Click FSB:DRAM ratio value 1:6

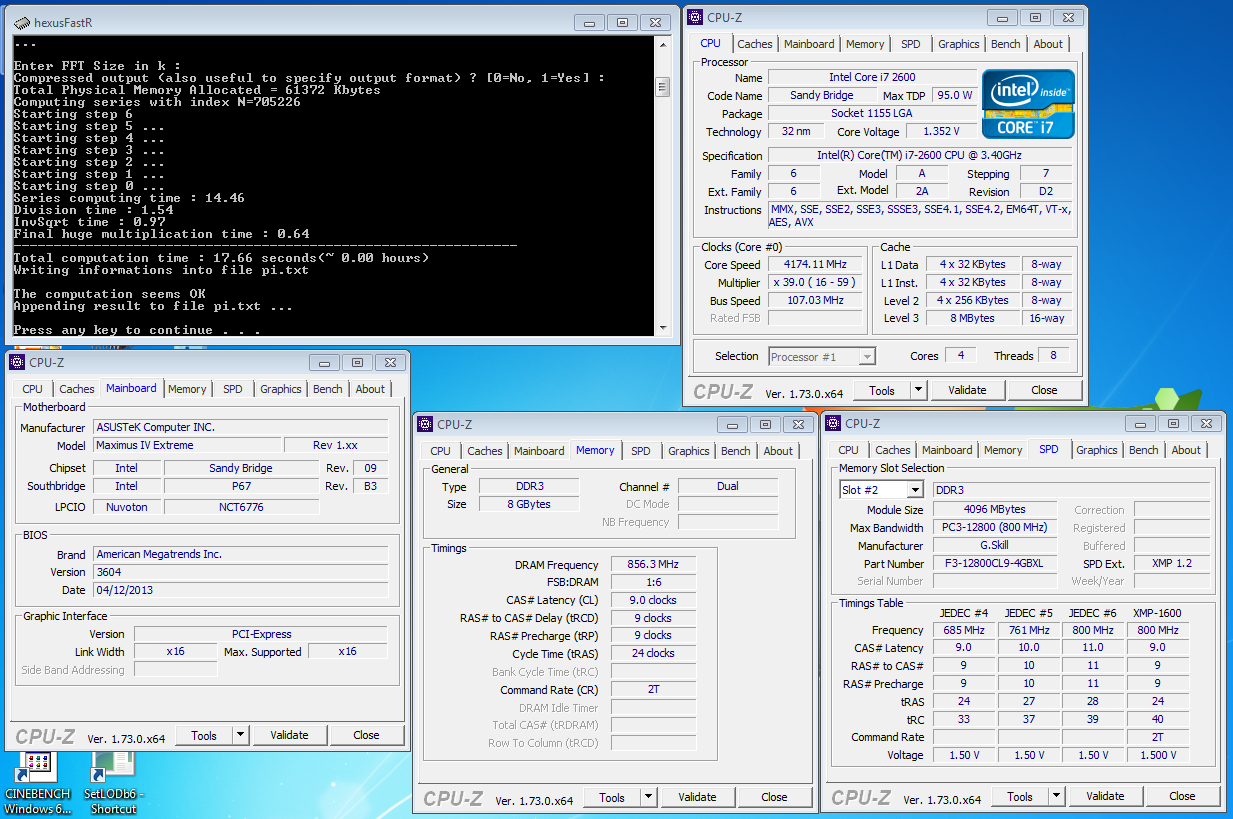click(x=653, y=583)
